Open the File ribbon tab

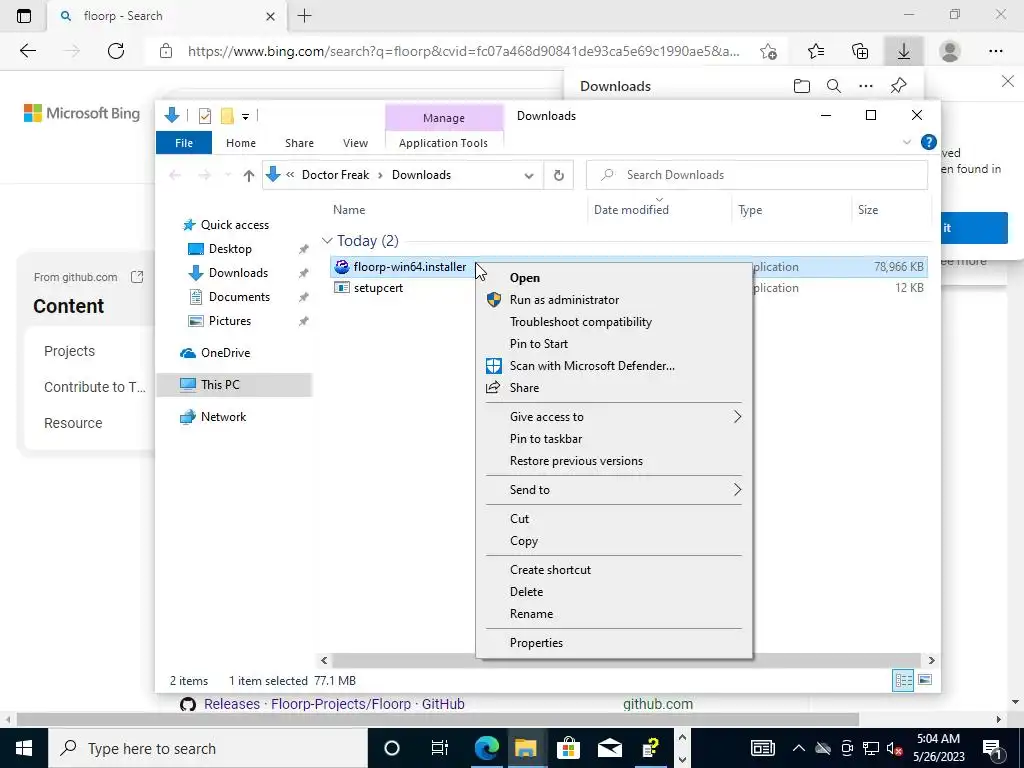184,143
